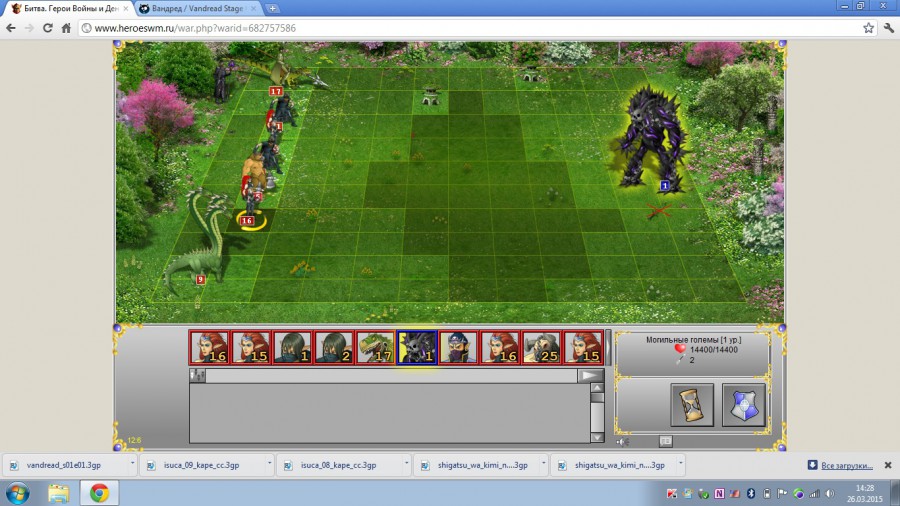Focus the battle chat input field
The height and width of the screenshot is (506, 900).
(391, 376)
